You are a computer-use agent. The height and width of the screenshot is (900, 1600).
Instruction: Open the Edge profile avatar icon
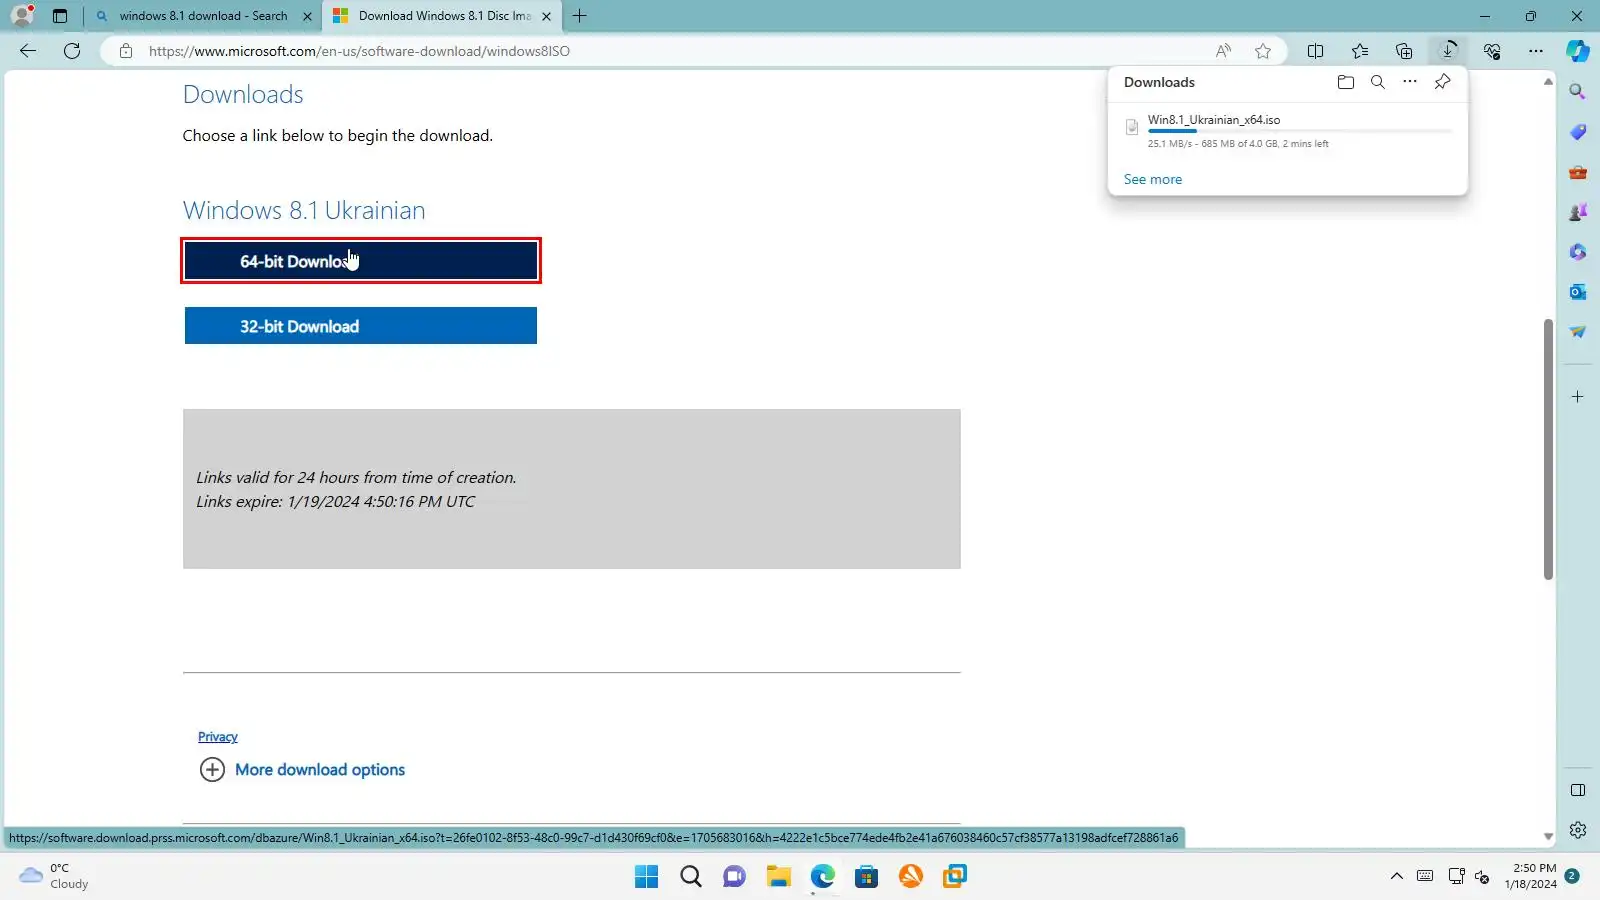pyautogui.click(x=22, y=15)
